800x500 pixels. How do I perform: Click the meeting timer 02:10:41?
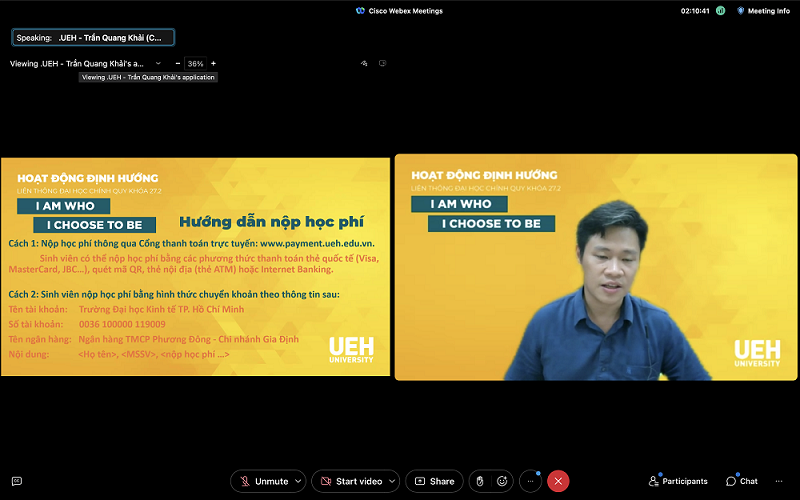click(x=695, y=11)
